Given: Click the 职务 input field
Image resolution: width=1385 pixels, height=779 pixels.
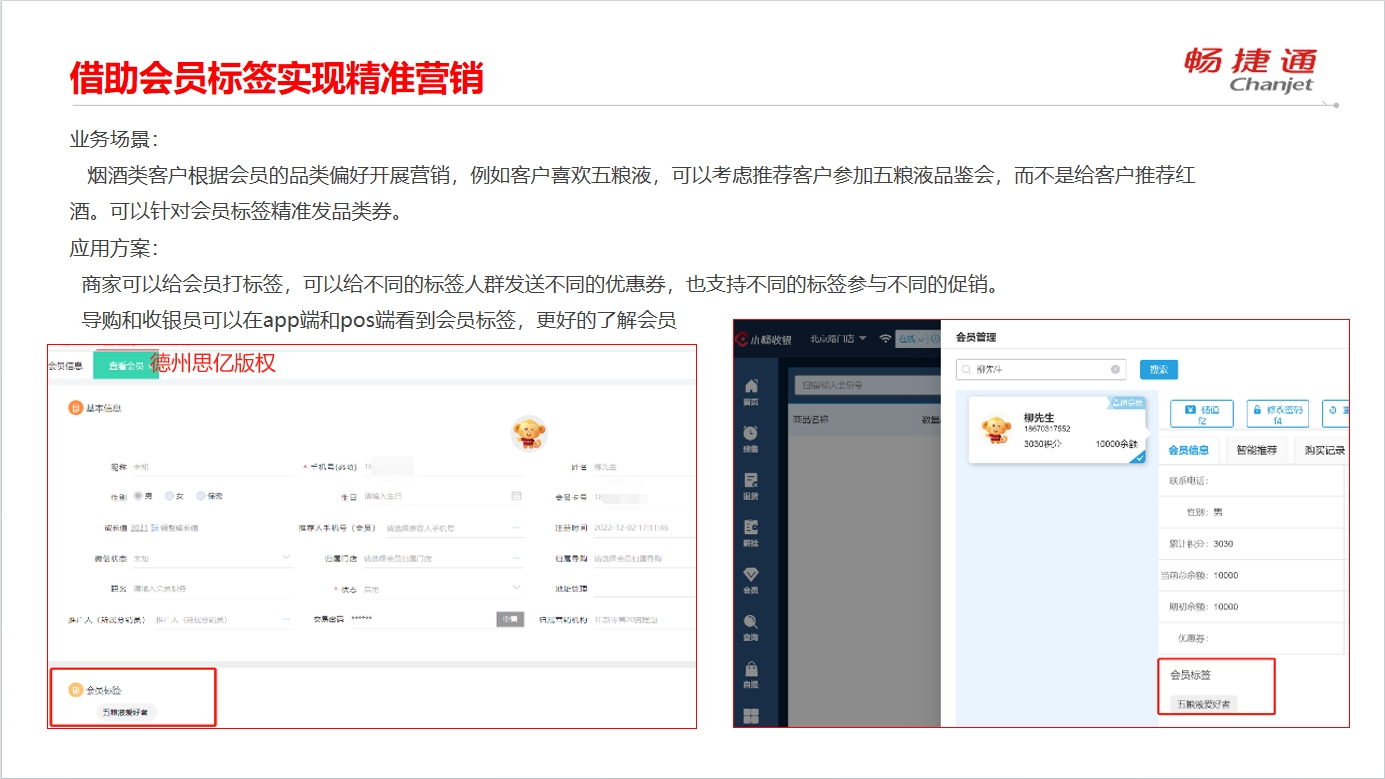Looking at the screenshot, I should pyautogui.click(x=212, y=588).
